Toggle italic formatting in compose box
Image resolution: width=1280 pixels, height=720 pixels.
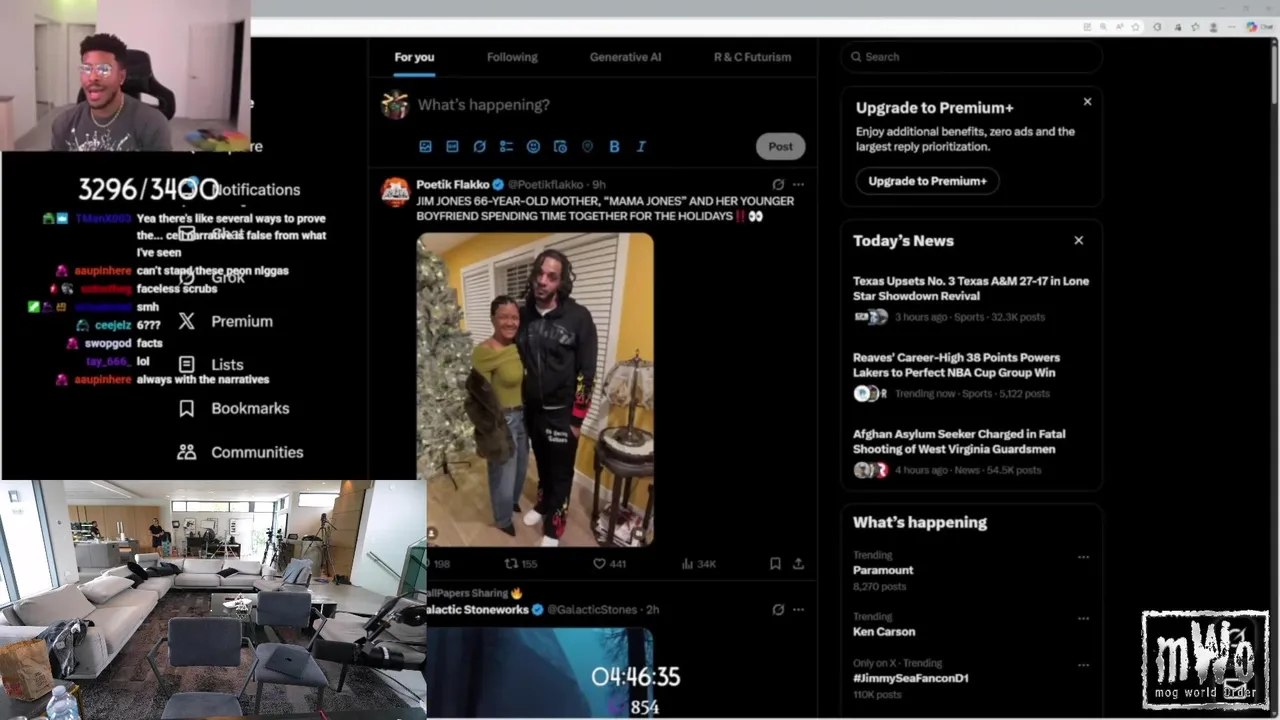pos(641,146)
